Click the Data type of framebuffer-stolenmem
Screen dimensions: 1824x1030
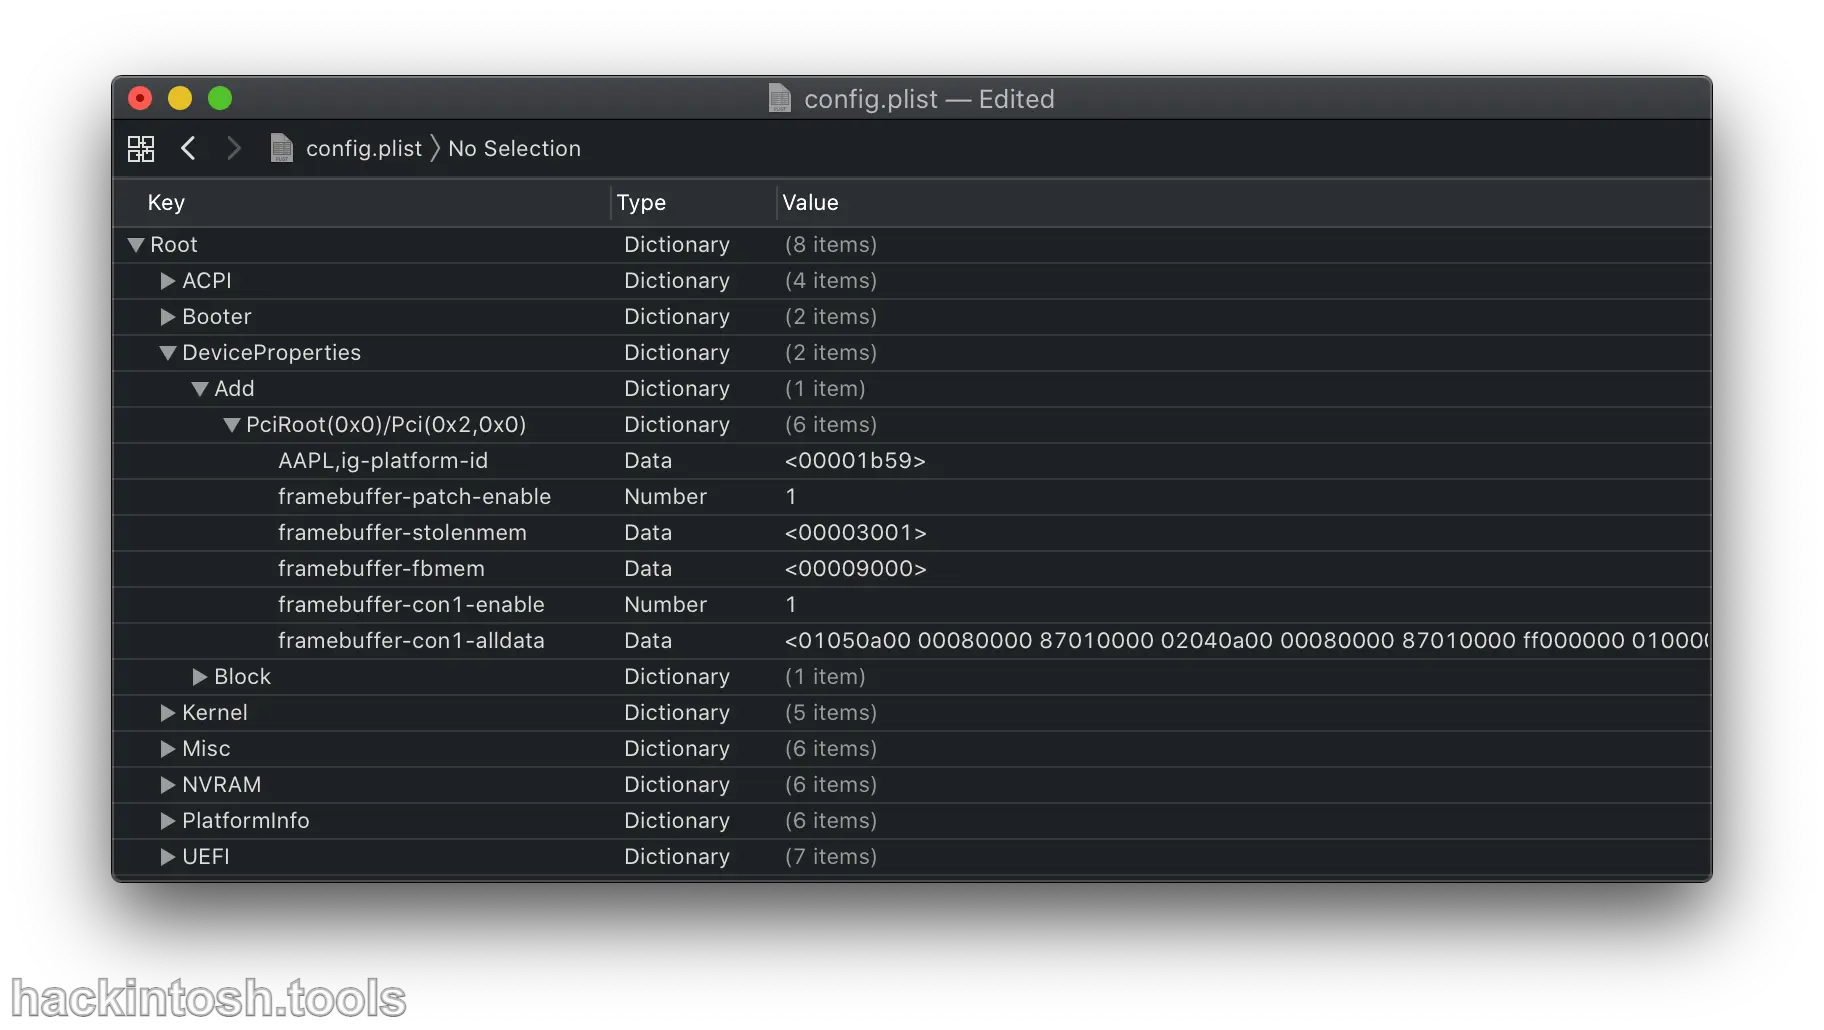click(648, 533)
